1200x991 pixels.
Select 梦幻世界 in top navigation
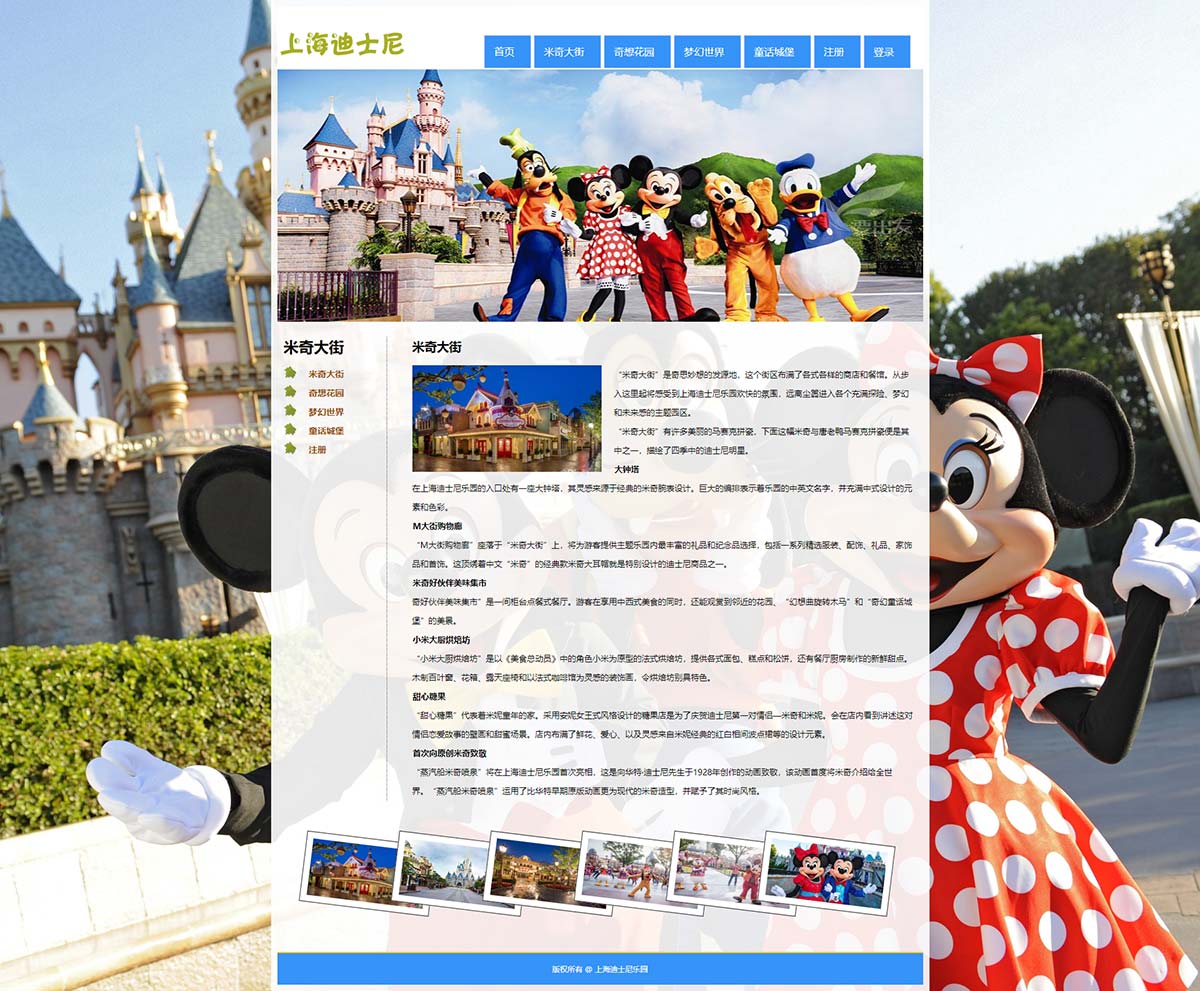707,52
